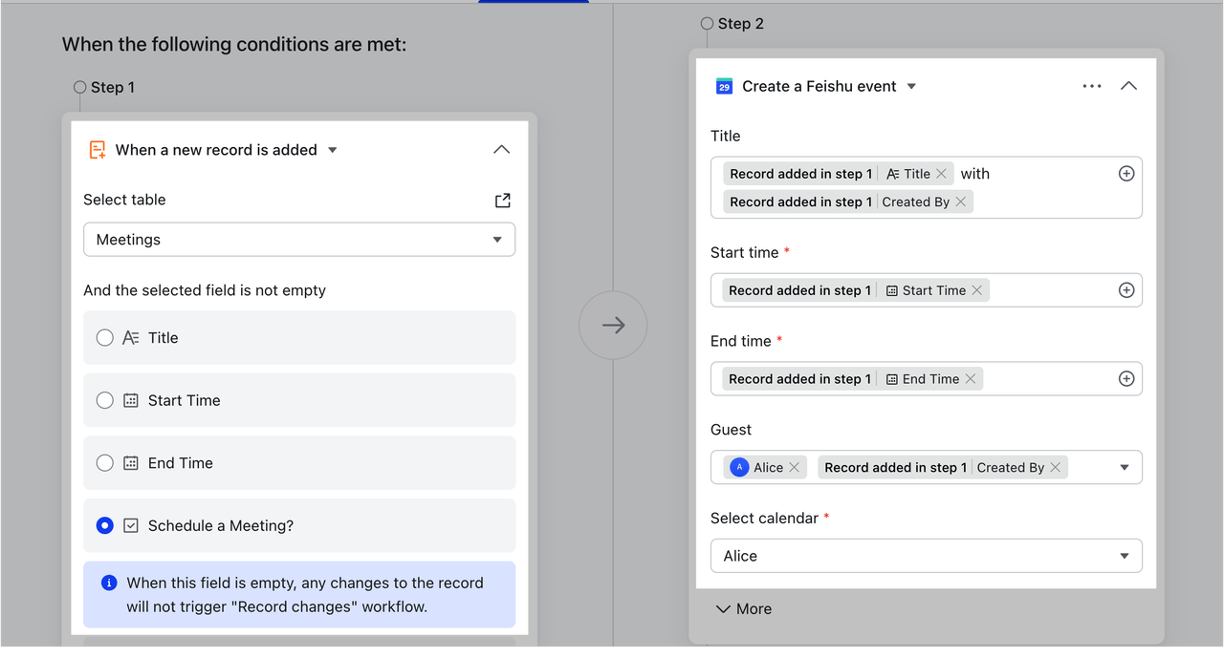Select the Start Time radio button
Screen dimensions: 1224x648
pos(105,401)
